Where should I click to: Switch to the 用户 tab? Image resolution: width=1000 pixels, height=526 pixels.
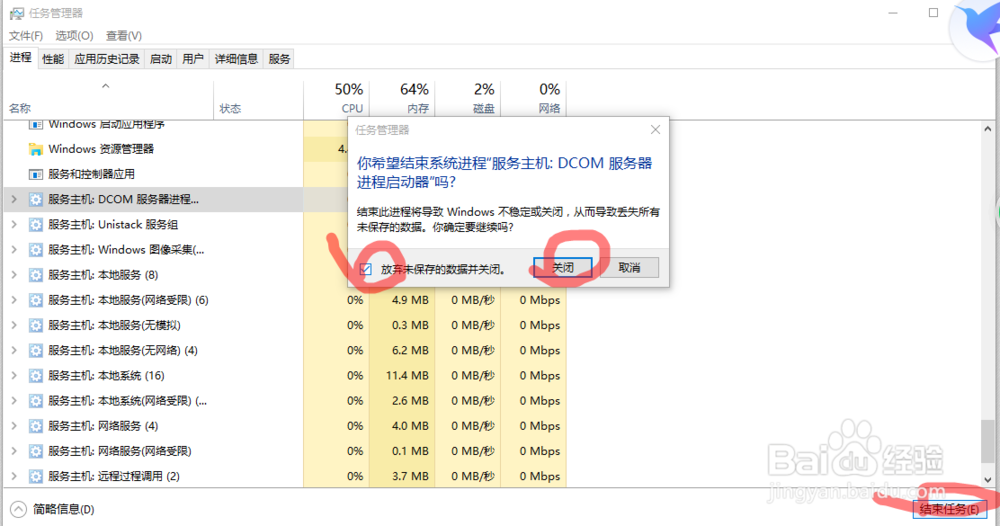[x=193, y=59]
